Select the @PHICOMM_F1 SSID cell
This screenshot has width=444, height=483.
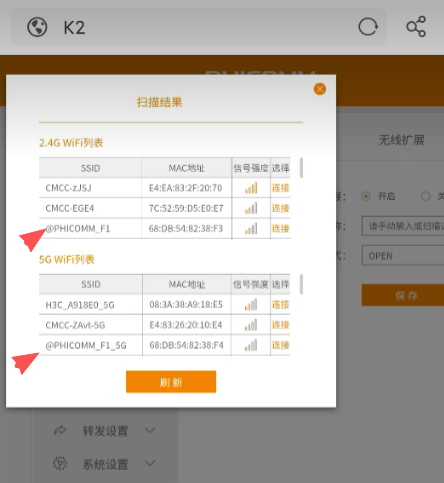pyautogui.click(x=90, y=229)
